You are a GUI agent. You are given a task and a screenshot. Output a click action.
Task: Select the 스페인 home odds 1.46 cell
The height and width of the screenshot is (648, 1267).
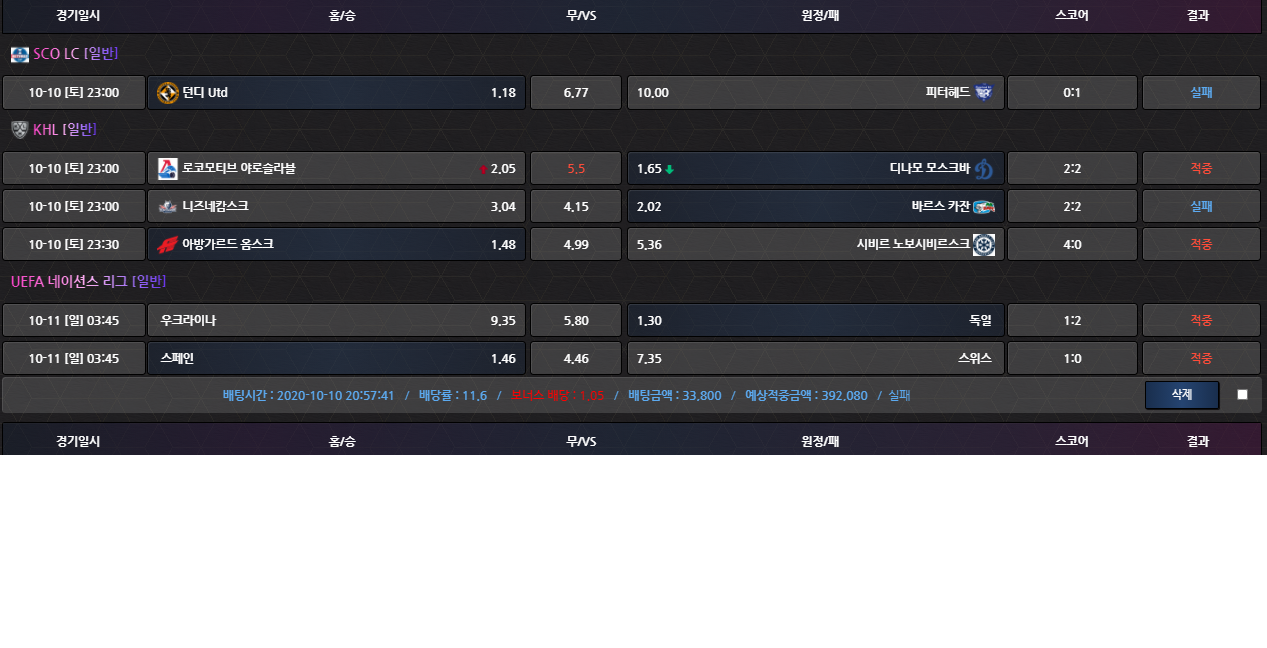coord(336,359)
